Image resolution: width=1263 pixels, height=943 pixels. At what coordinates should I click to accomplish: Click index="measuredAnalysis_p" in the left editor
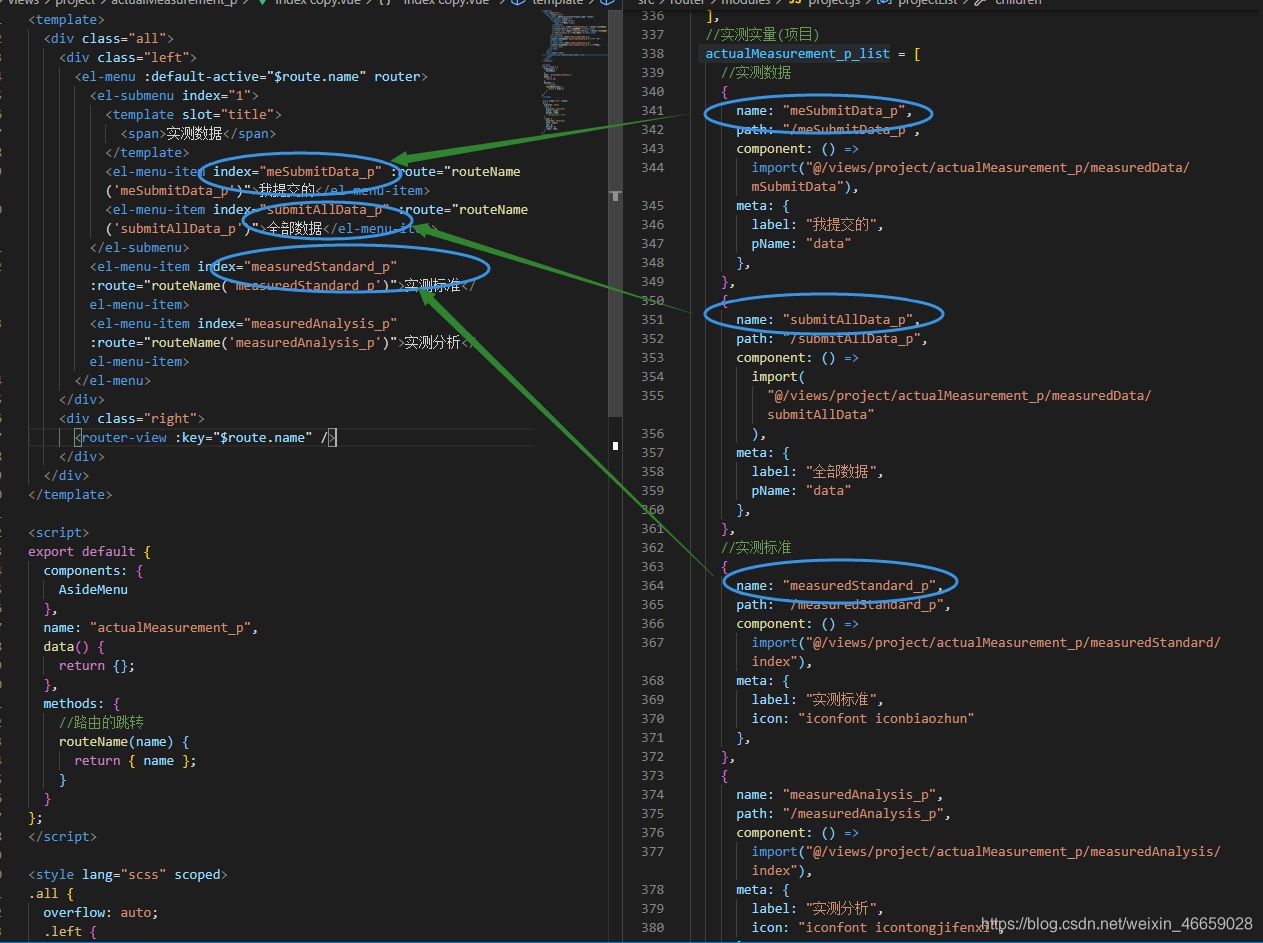point(297,323)
